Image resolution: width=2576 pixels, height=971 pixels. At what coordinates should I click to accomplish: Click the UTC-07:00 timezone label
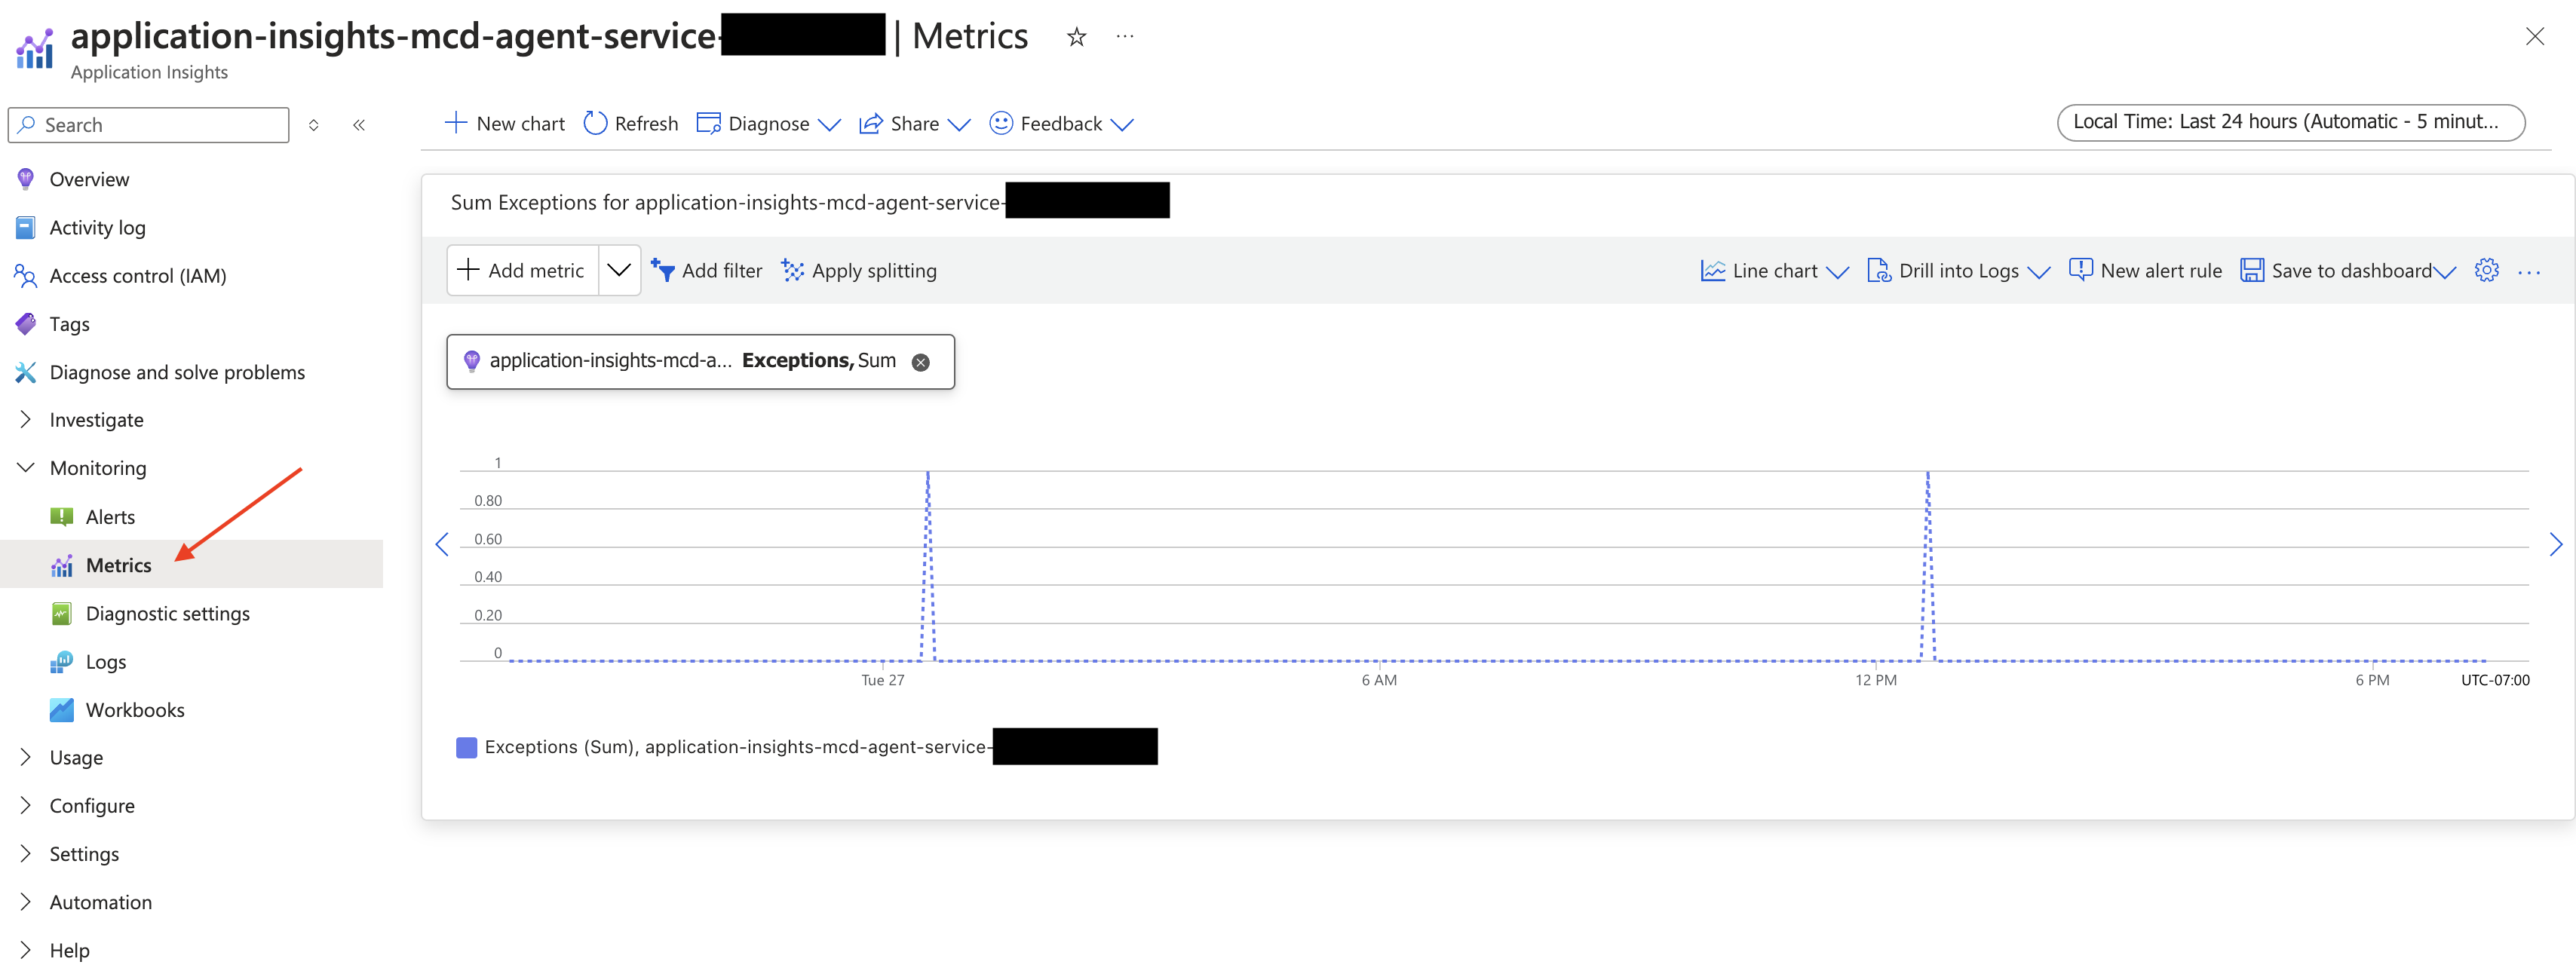2494,680
